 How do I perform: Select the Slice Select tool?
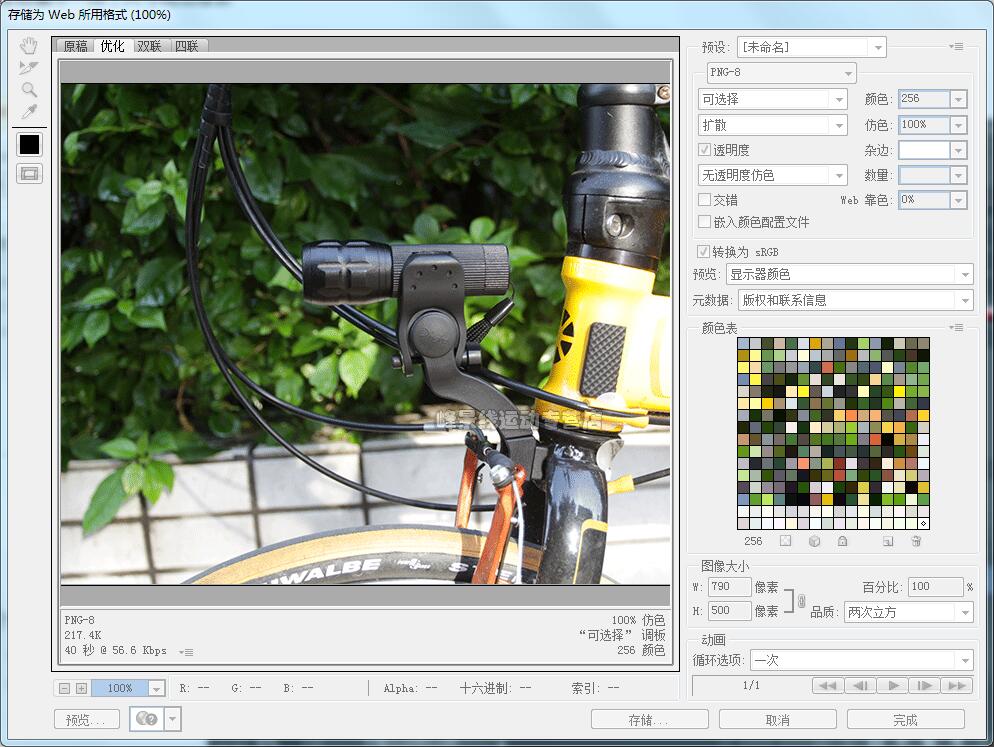[x=29, y=68]
